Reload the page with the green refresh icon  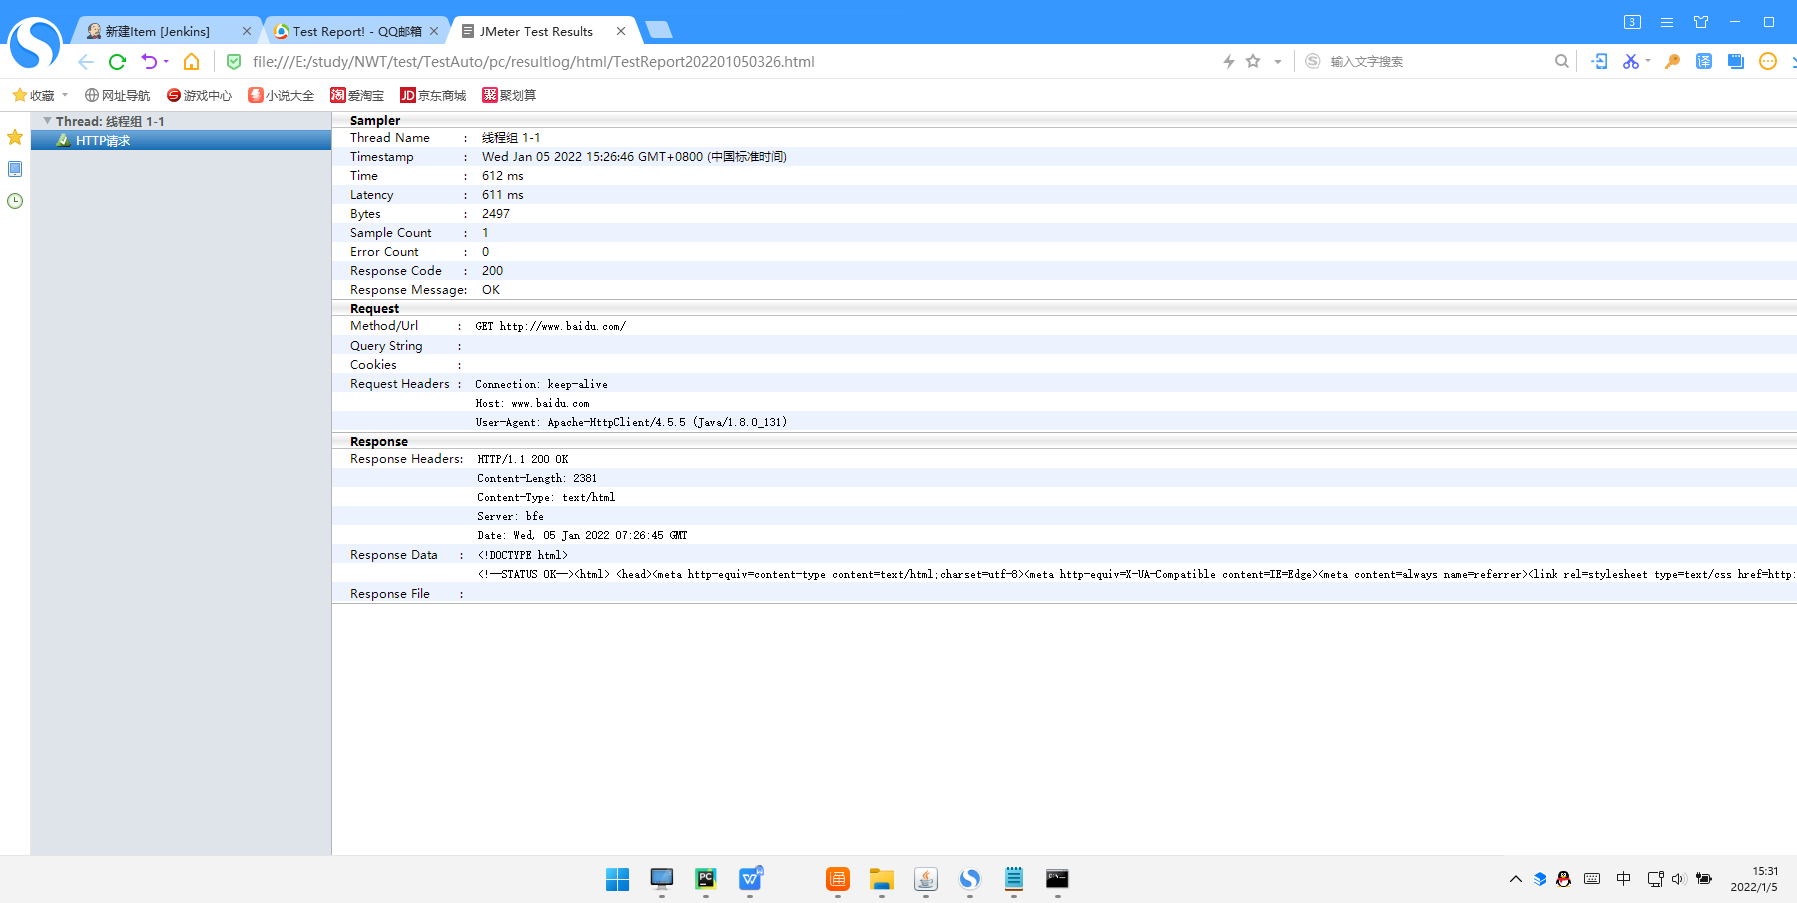point(117,62)
